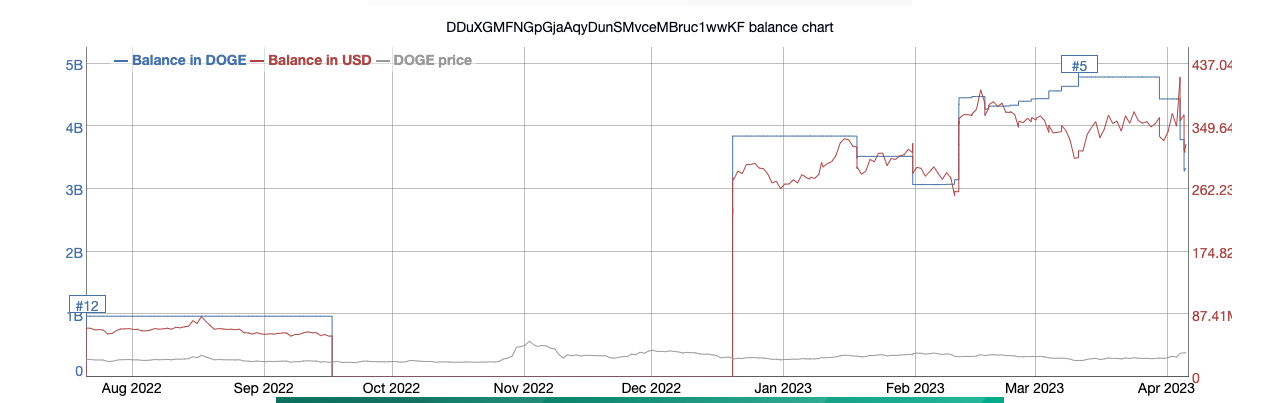Hide the DOGE price legend series
Viewport: 1277px width, 403px height.
432,61
